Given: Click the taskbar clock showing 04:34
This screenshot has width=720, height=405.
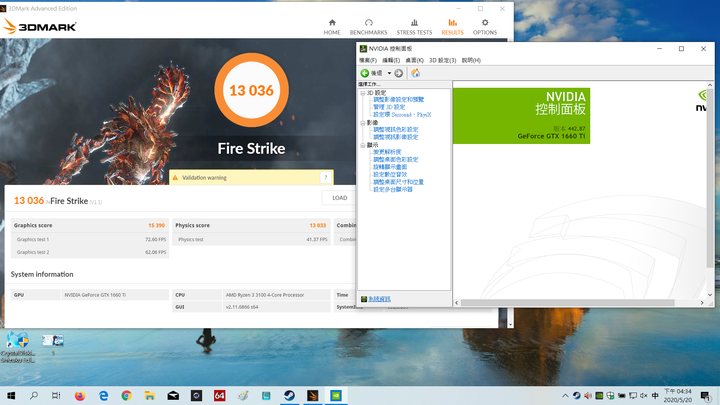Looking at the screenshot, I should click(x=677, y=395).
